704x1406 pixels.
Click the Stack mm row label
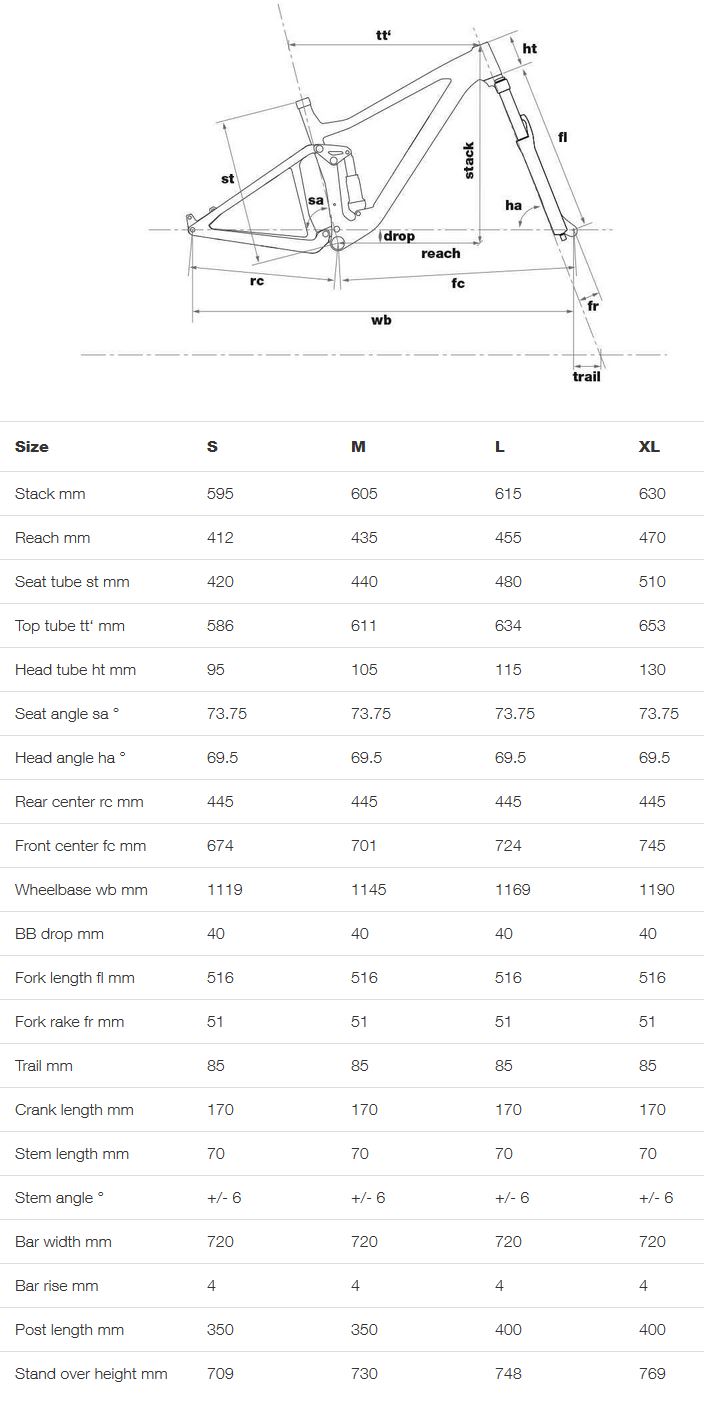(50, 494)
